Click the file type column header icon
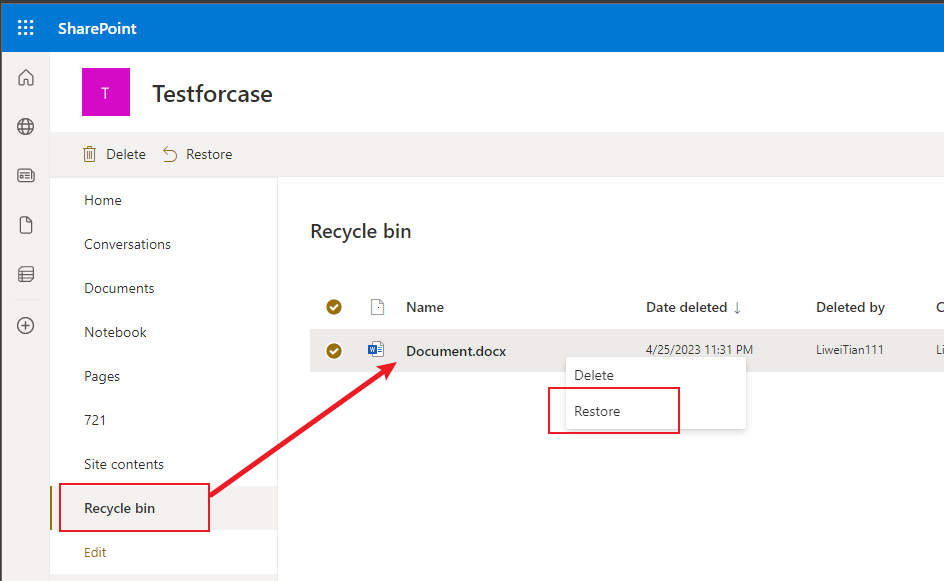 pos(377,307)
